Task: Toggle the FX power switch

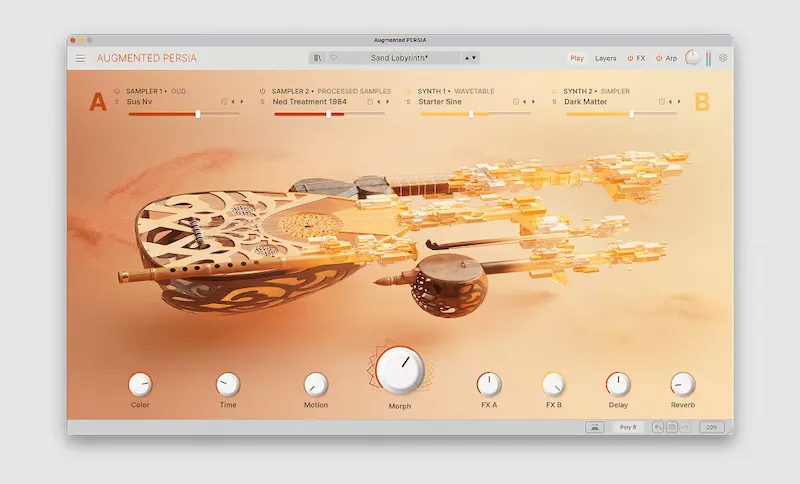Action: pyautogui.click(x=631, y=58)
